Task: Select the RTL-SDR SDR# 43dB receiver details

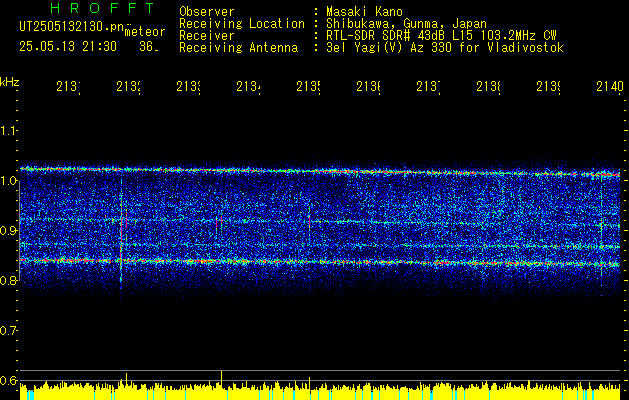Action: tap(441, 36)
